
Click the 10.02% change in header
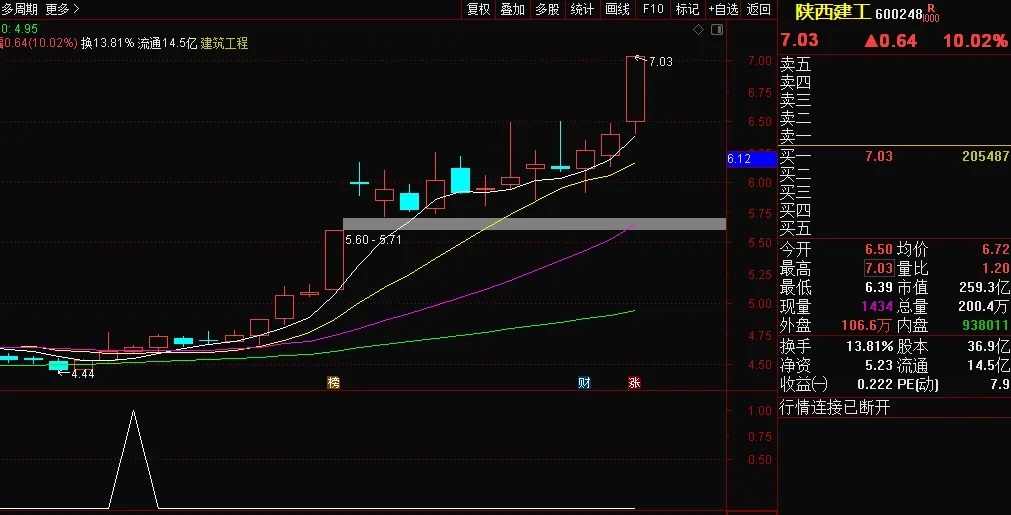(975, 41)
